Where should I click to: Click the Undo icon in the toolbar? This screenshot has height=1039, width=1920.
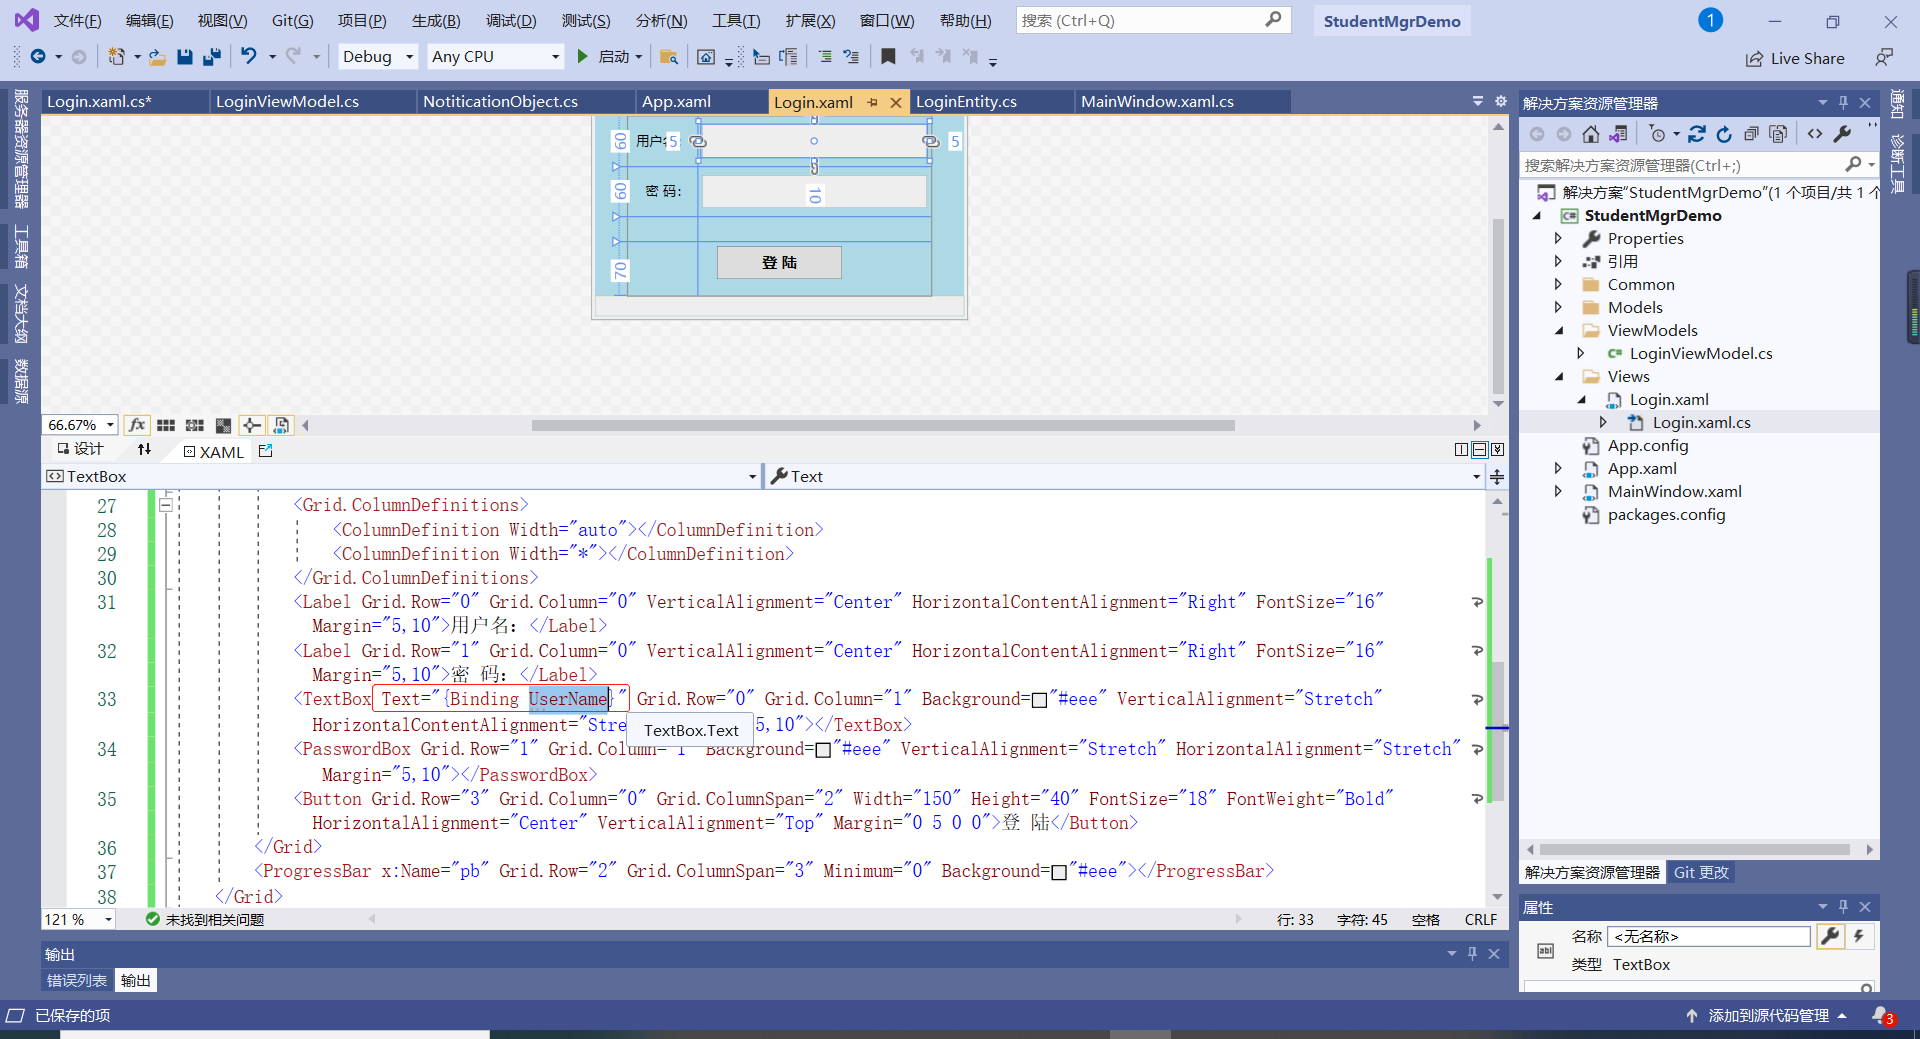tap(249, 56)
